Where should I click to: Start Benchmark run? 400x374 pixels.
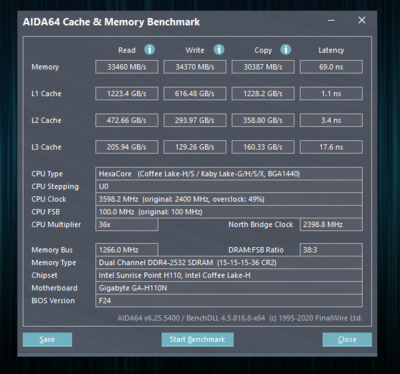tap(197, 339)
